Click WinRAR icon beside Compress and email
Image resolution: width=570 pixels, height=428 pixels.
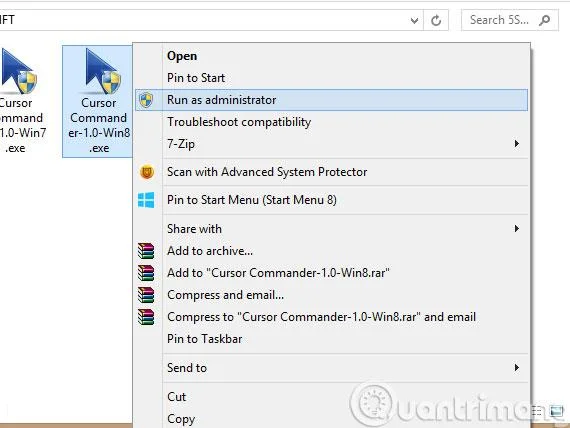[146, 295]
